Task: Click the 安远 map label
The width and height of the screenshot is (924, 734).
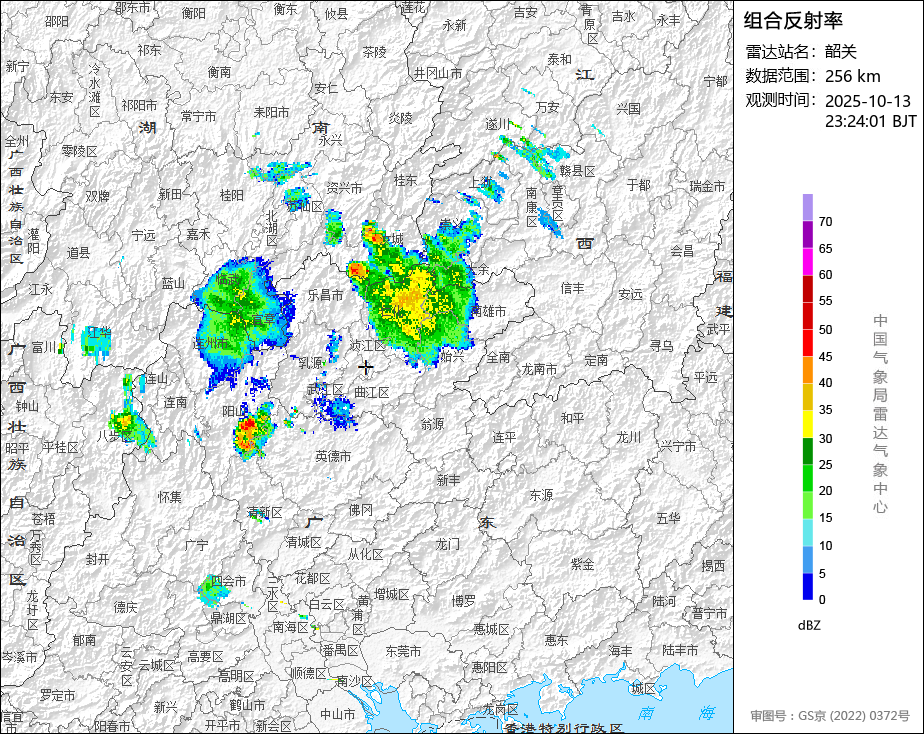Action: click(x=630, y=294)
